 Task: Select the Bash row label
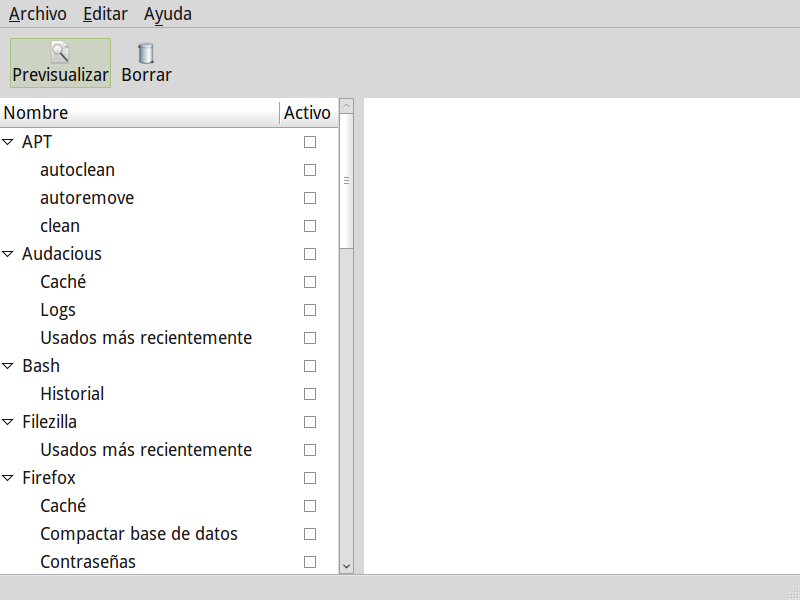point(41,366)
